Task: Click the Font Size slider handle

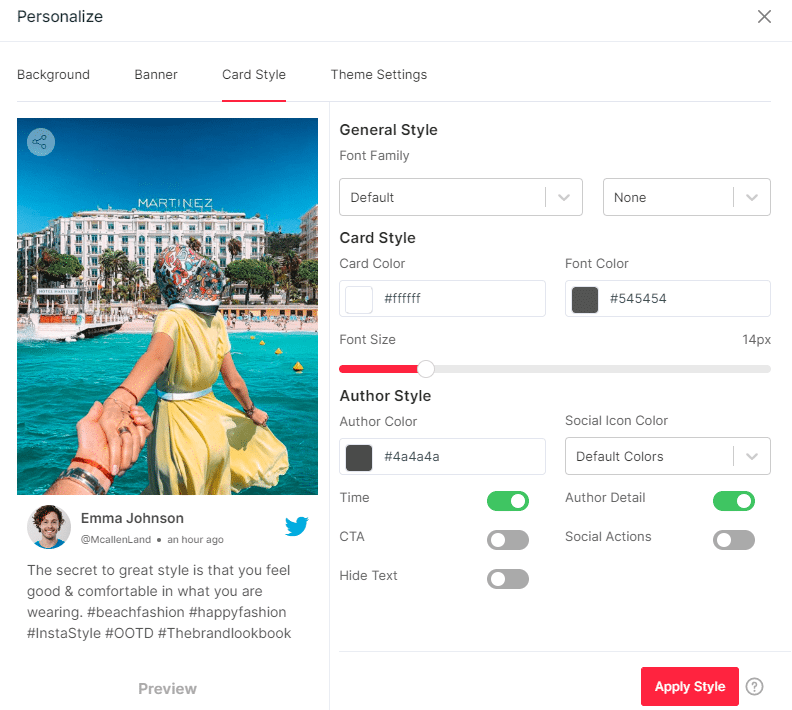Action: point(426,369)
